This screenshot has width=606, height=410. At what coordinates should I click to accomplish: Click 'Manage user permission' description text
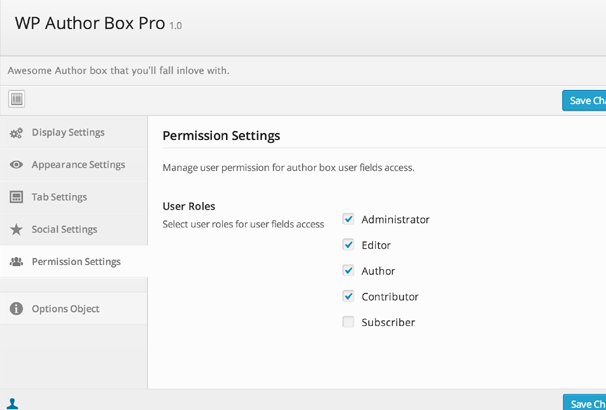pos(288,168)
